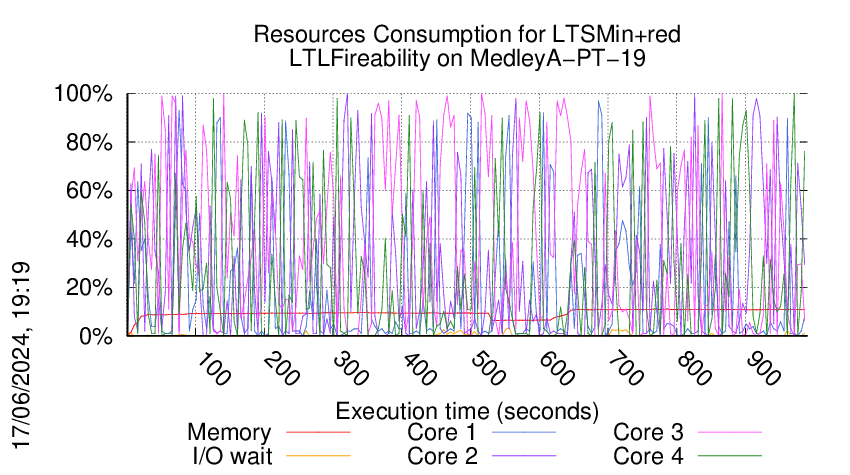This screenshot has width=850, height=475.
Task: Click the timestamp "17/06/2024, 19:19"
Action: (21, 356)
